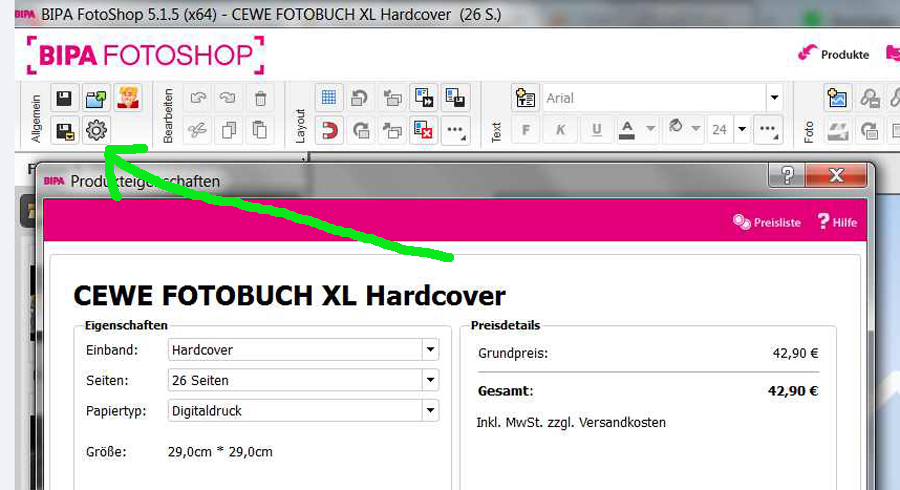Open the Produkte menu
Viewport: 900px width, 490px height.
pyautogui.click(x=833, y=54)
